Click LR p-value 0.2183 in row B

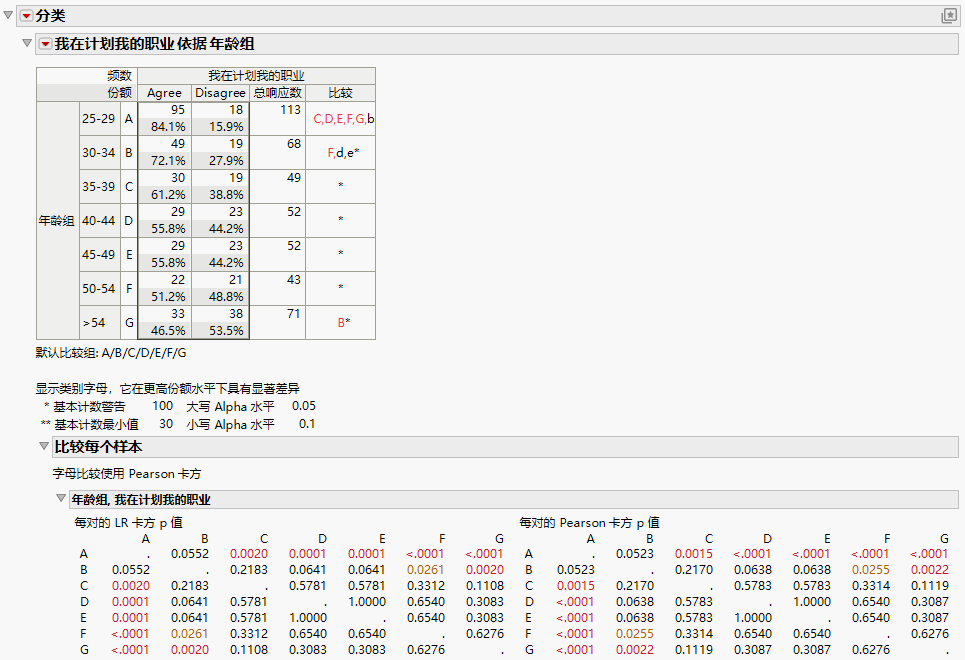(x=249, y=569)
